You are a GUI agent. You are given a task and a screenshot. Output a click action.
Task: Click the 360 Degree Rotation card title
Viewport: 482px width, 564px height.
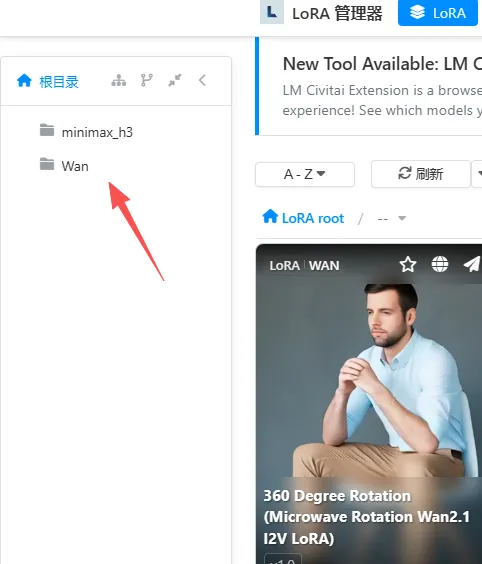tap(367, 517)
